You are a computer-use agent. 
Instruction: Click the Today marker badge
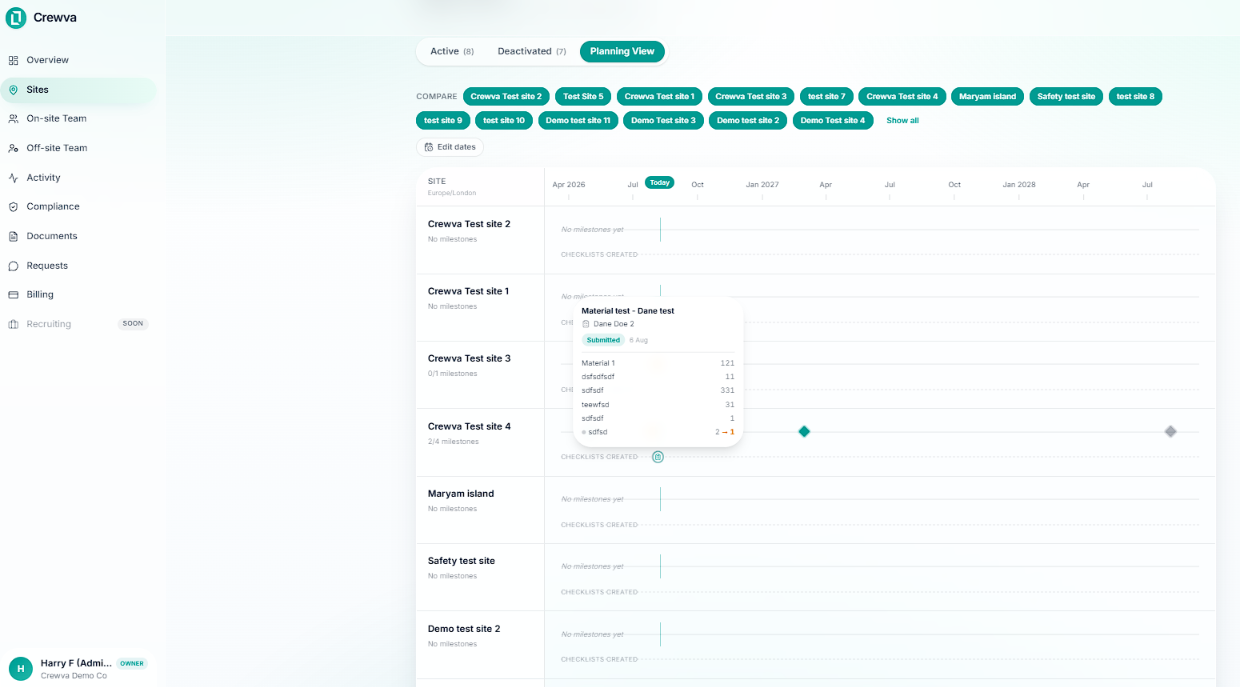pyautogui.click(x=659, y=182)
